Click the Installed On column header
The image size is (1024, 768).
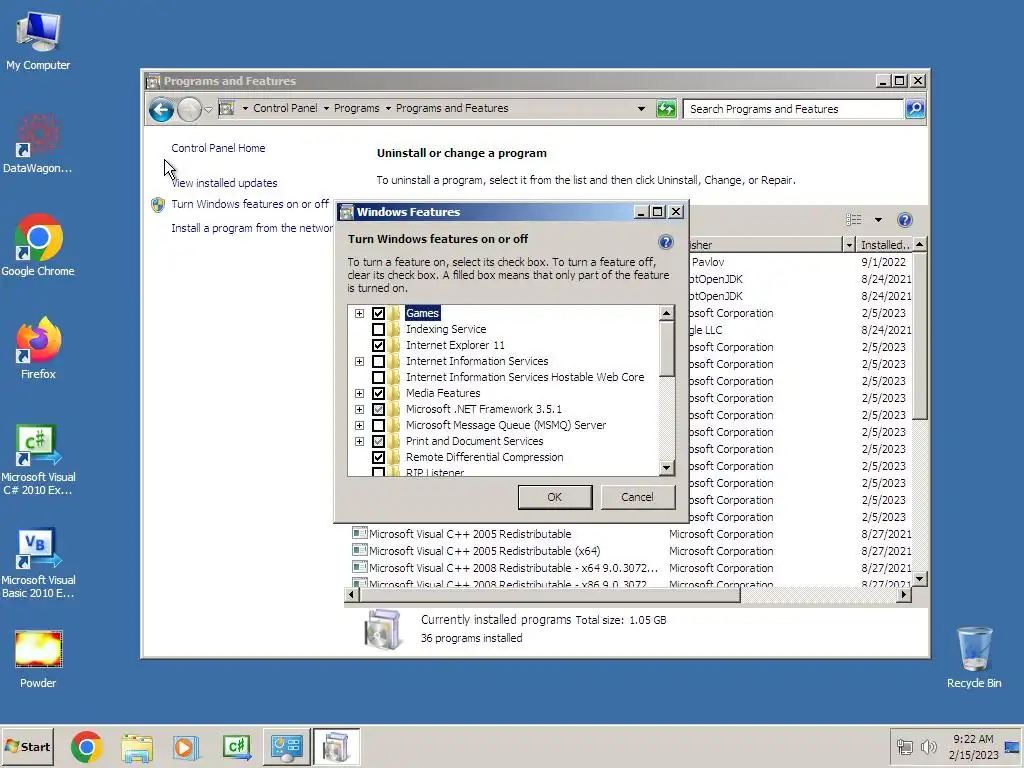pyautogui.click(x=884, y=245)
